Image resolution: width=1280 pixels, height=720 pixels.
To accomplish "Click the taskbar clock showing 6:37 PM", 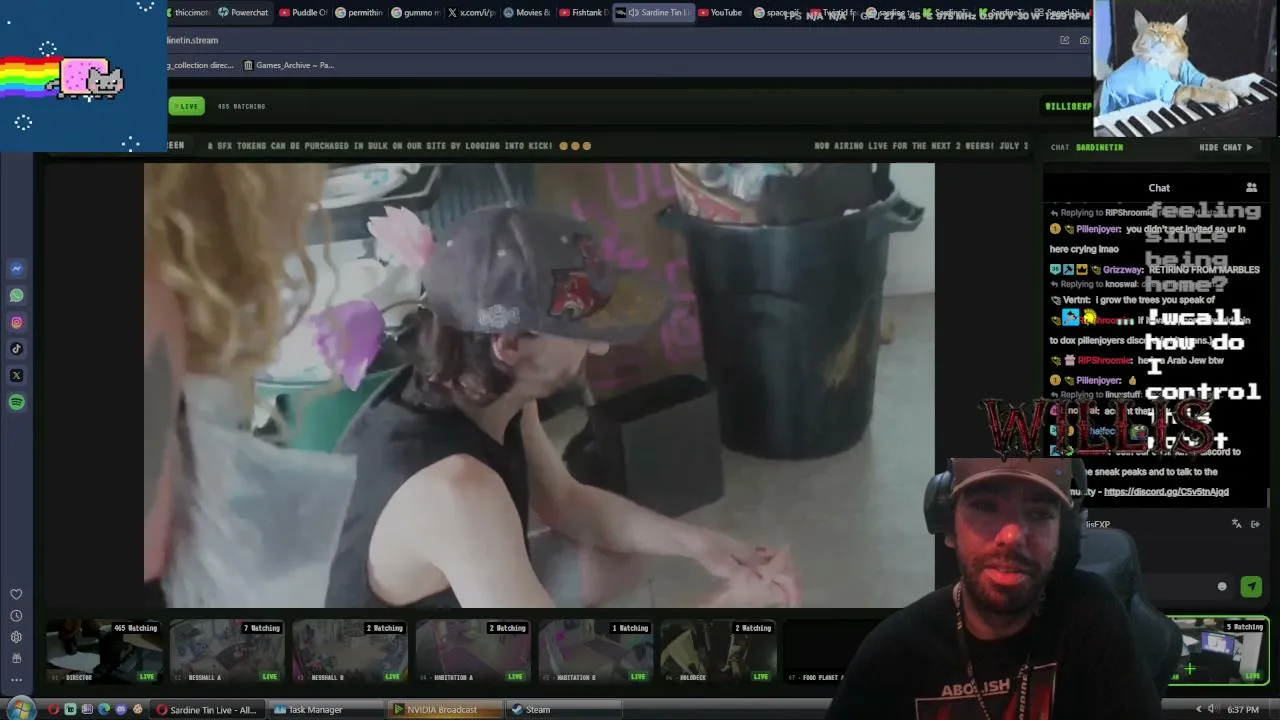I will 1243,710.
